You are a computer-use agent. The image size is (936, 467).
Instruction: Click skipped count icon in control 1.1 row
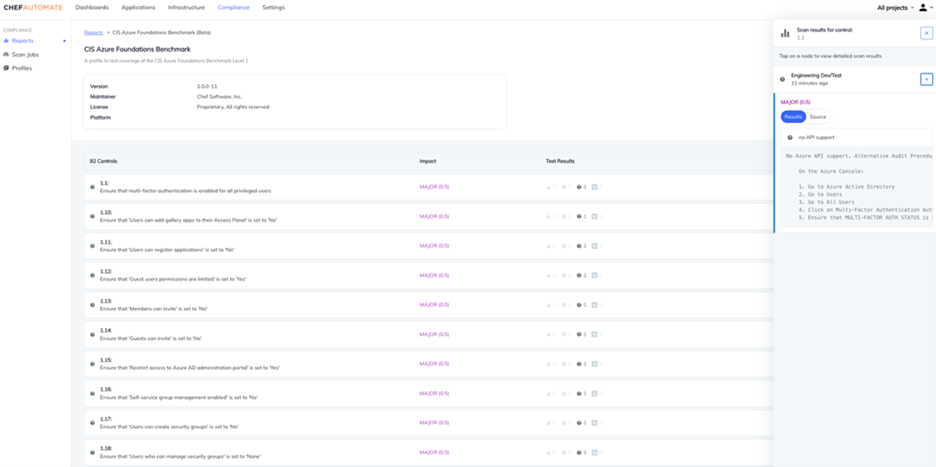[x=579, y=187]
